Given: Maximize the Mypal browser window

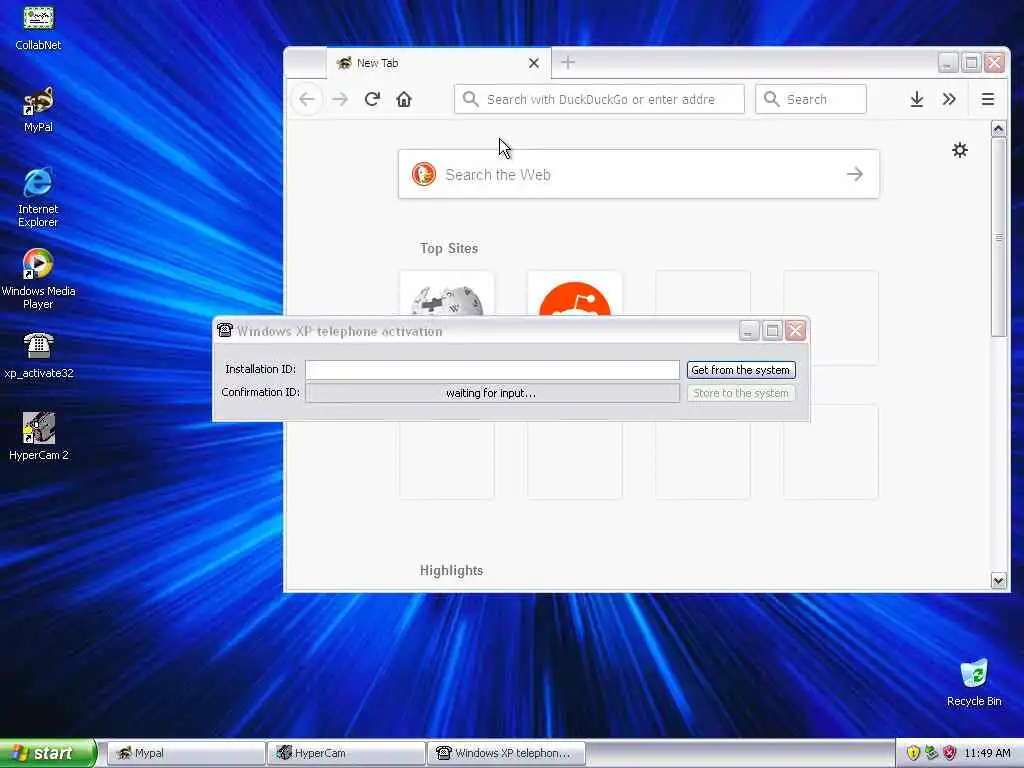Looking at the screenshot, I should coord(971,63).
